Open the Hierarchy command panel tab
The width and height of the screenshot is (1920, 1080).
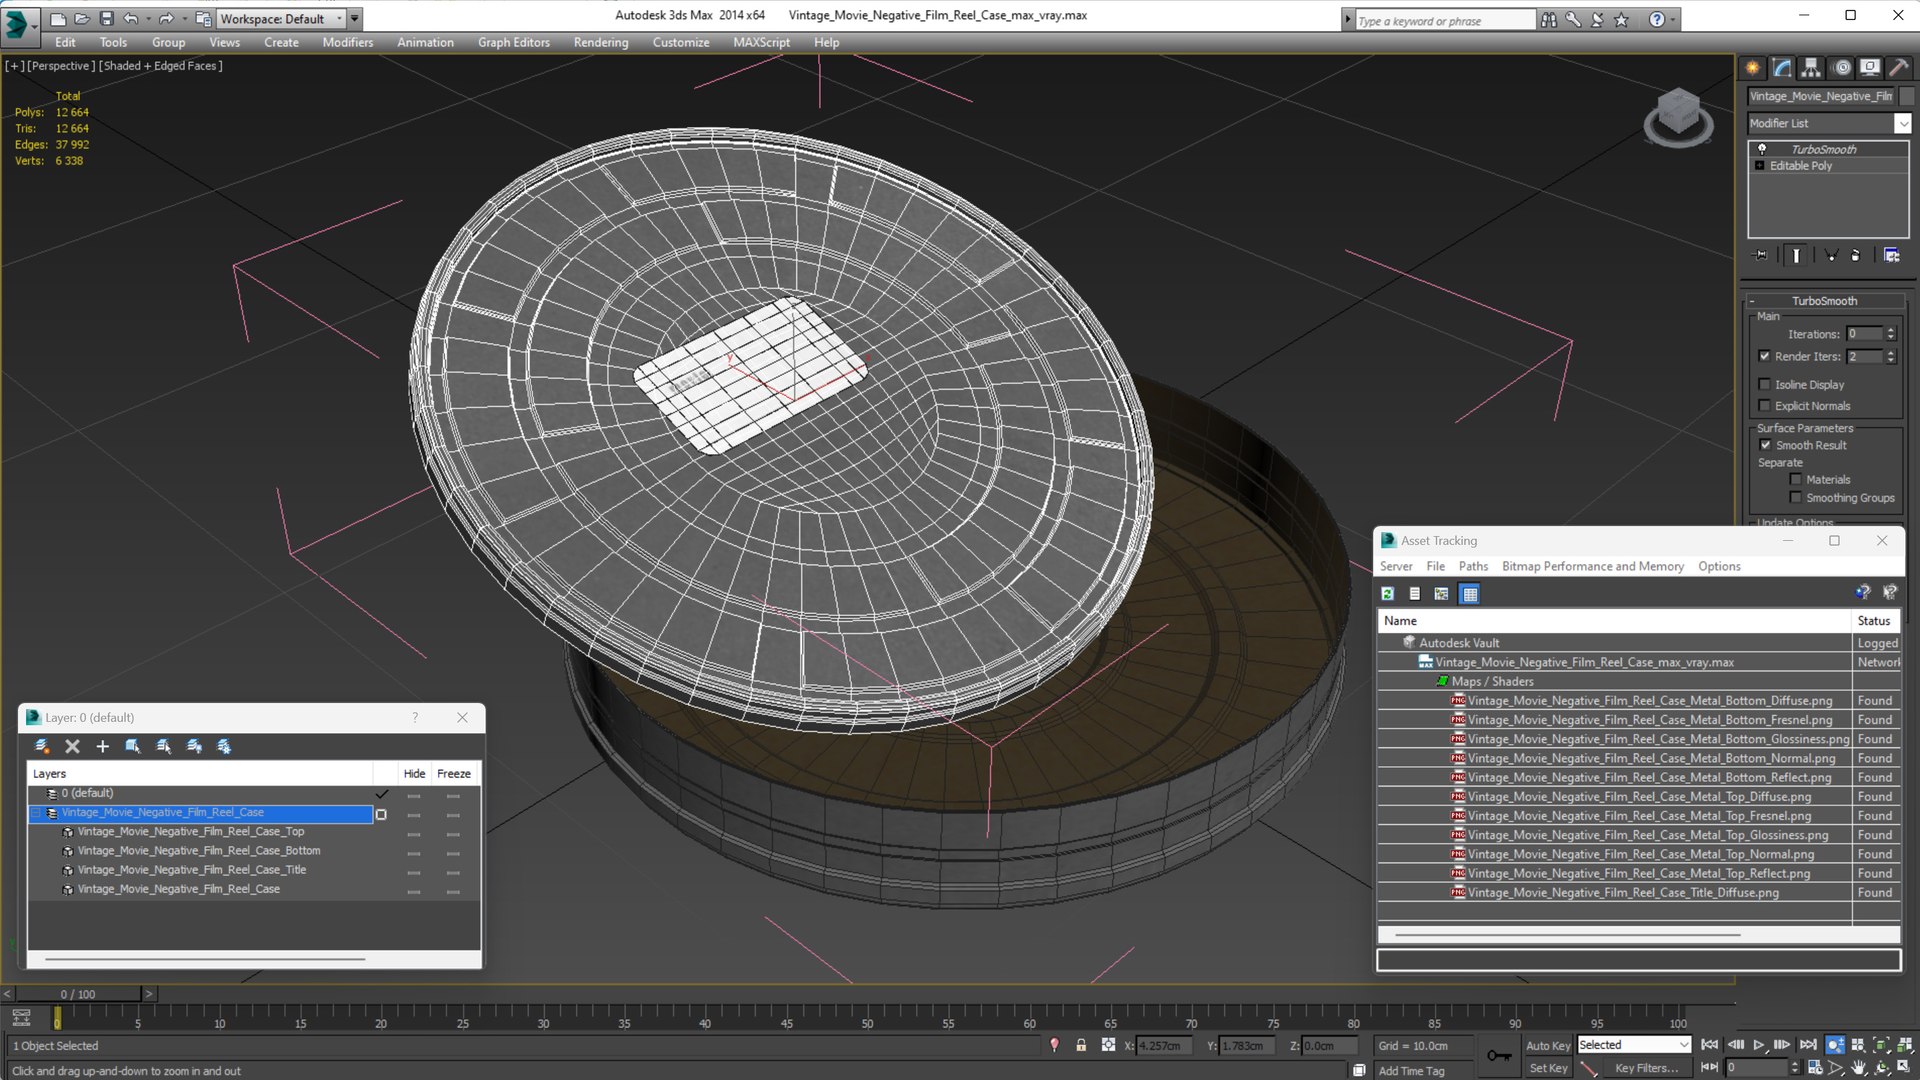pos(1811,68)
